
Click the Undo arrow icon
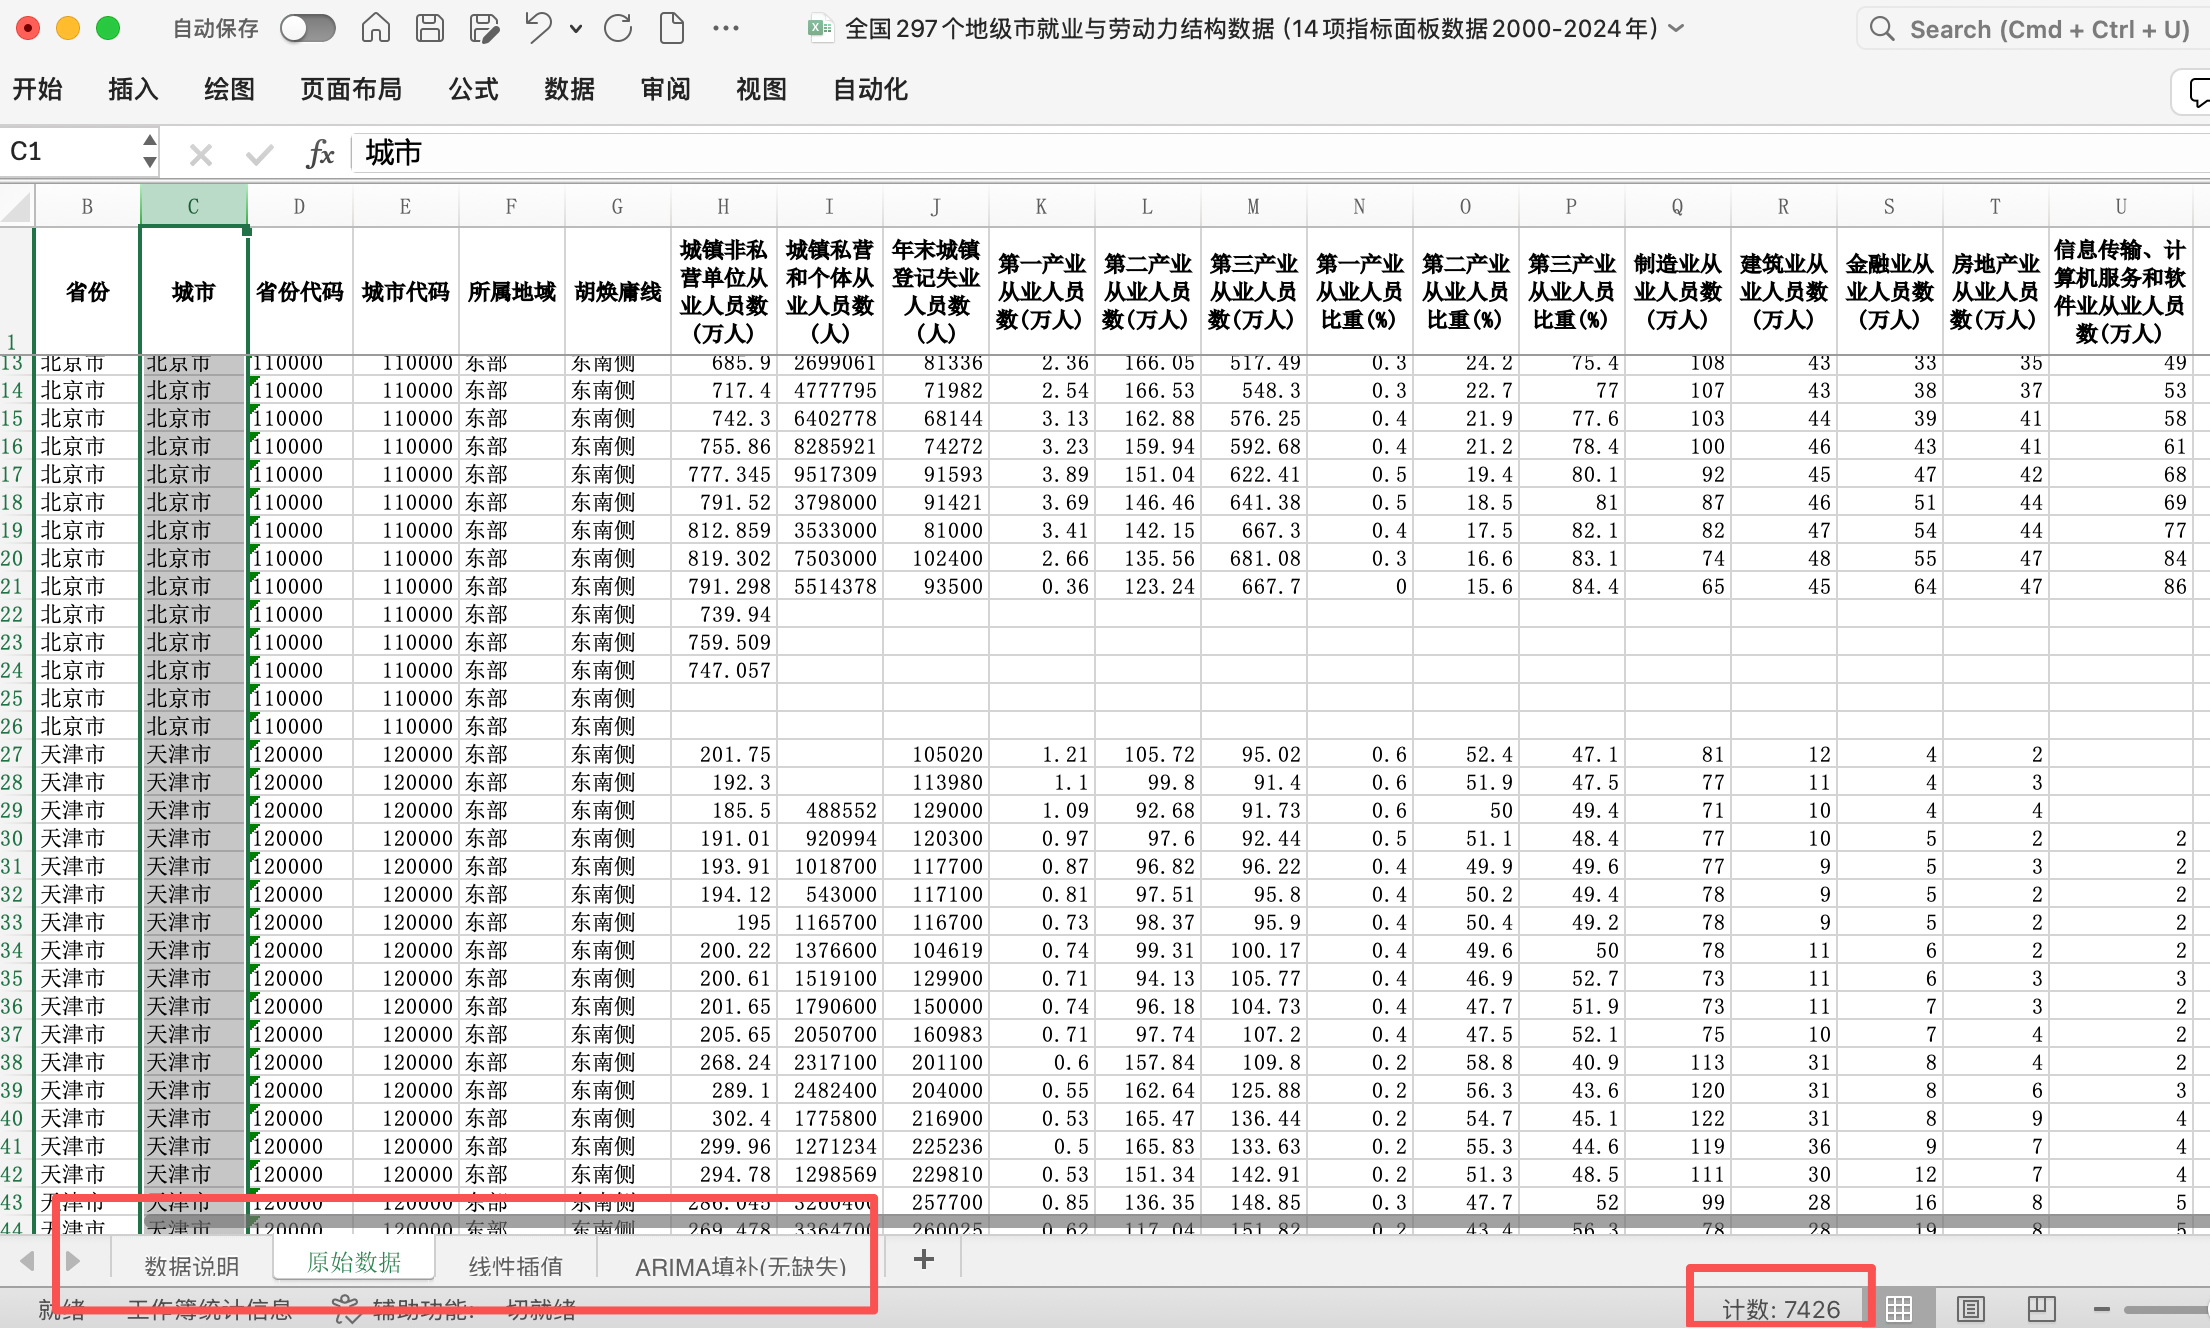click(x=538, y=28)
